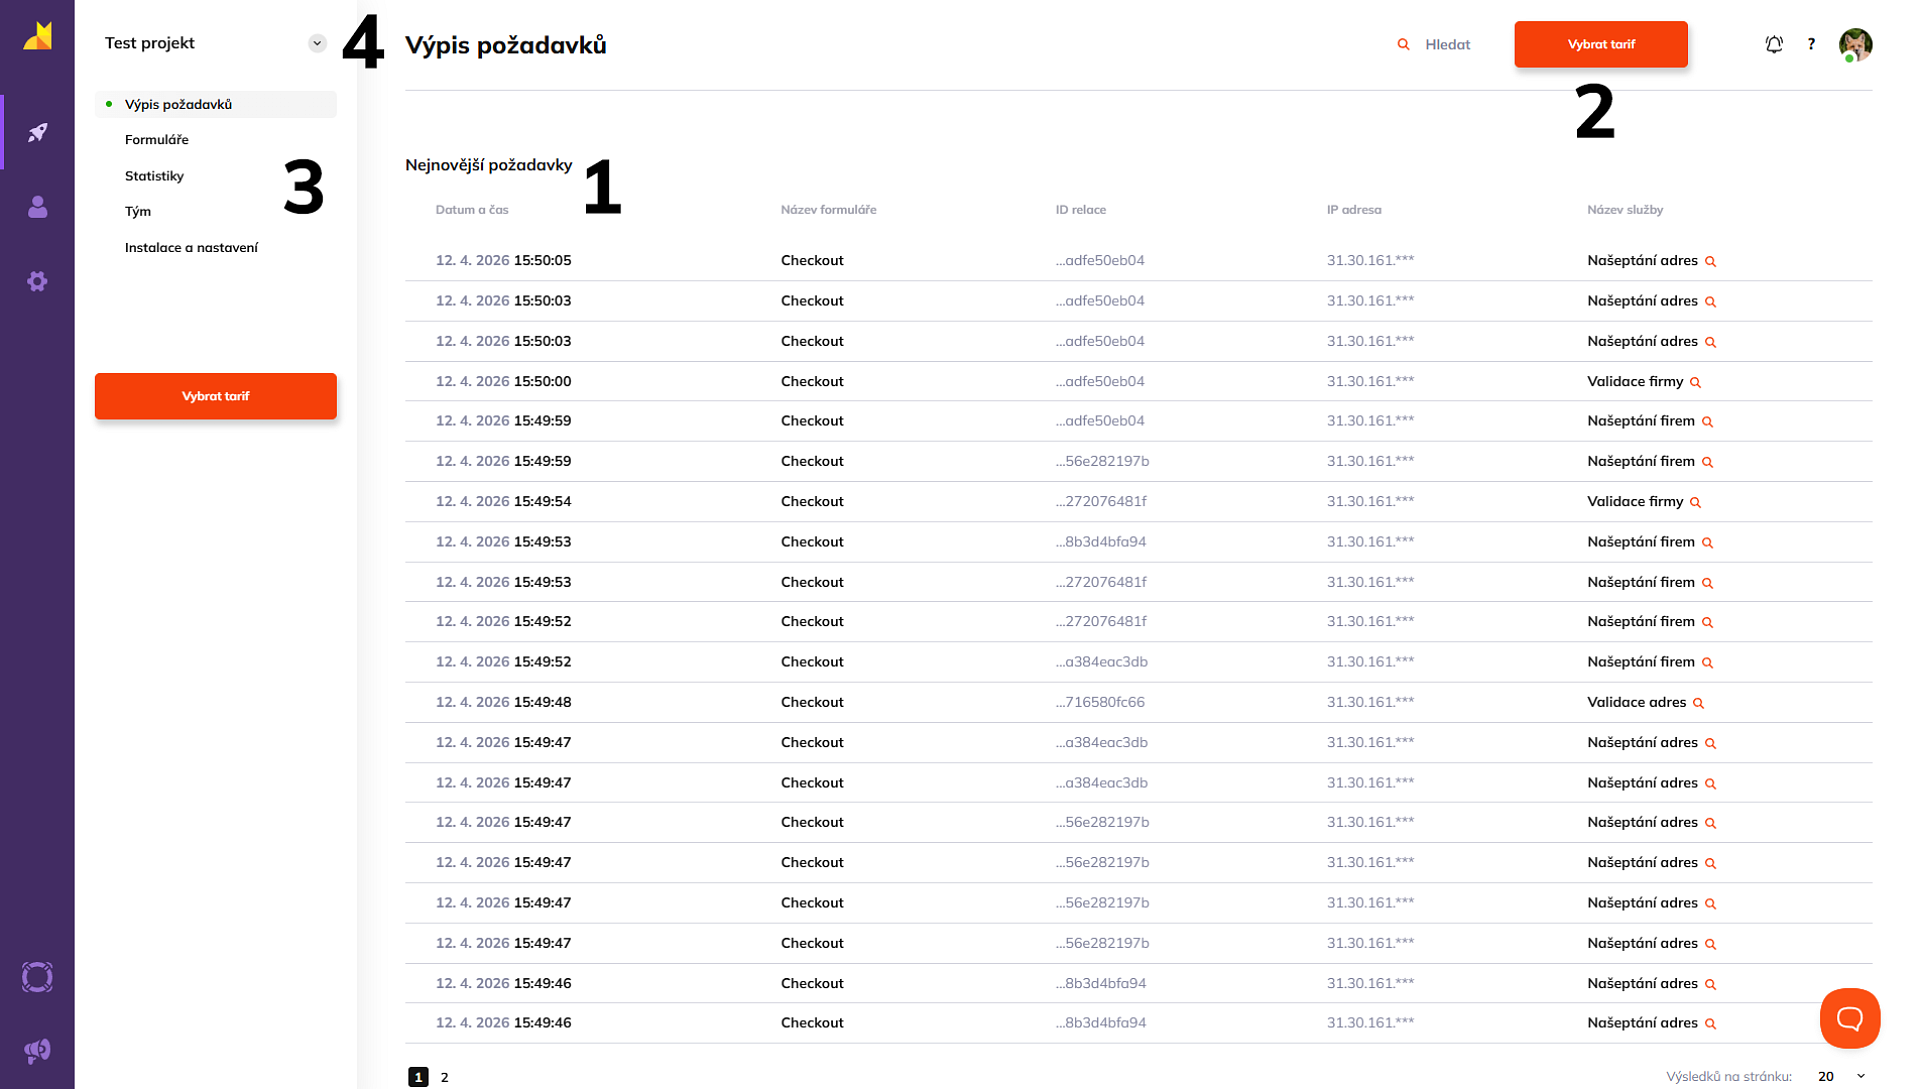Open Formuláře menu item
1920x1089 pixels.
[157, 140]
